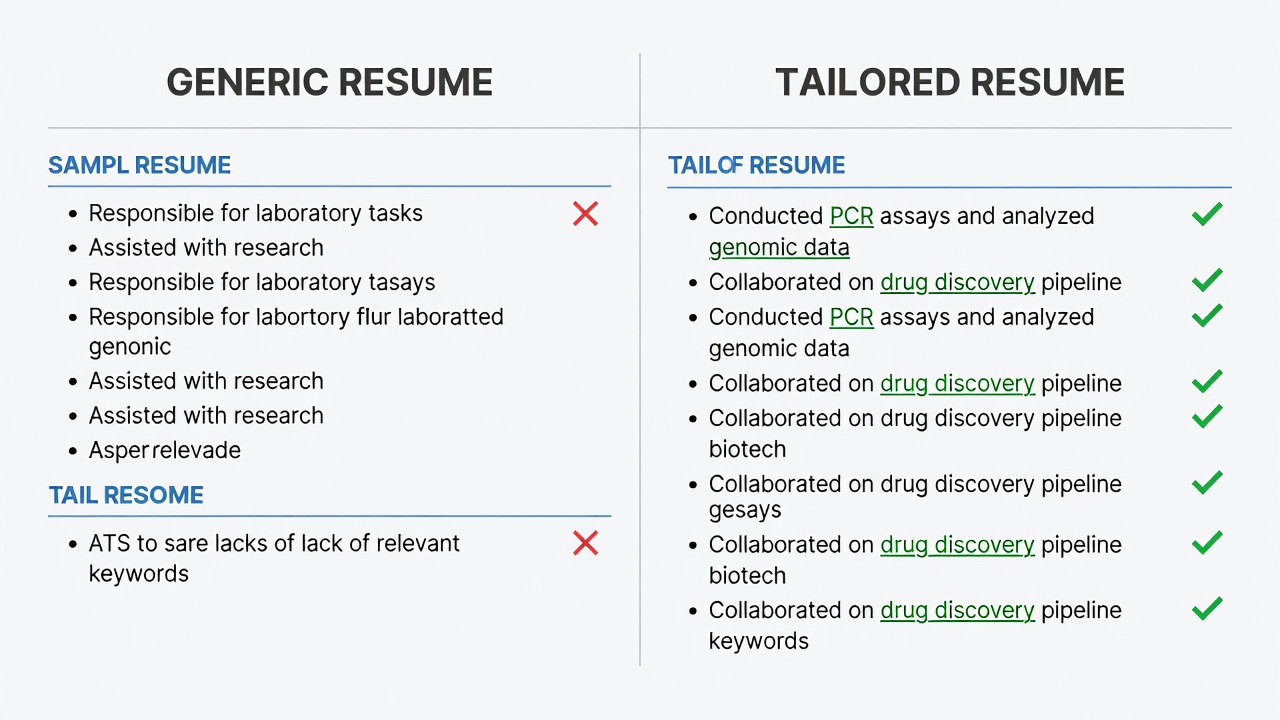The image size is (1280, 720).
Task: Open 'drug discovery' link in the 'keywords' bullet
Action: coord(957,610)
